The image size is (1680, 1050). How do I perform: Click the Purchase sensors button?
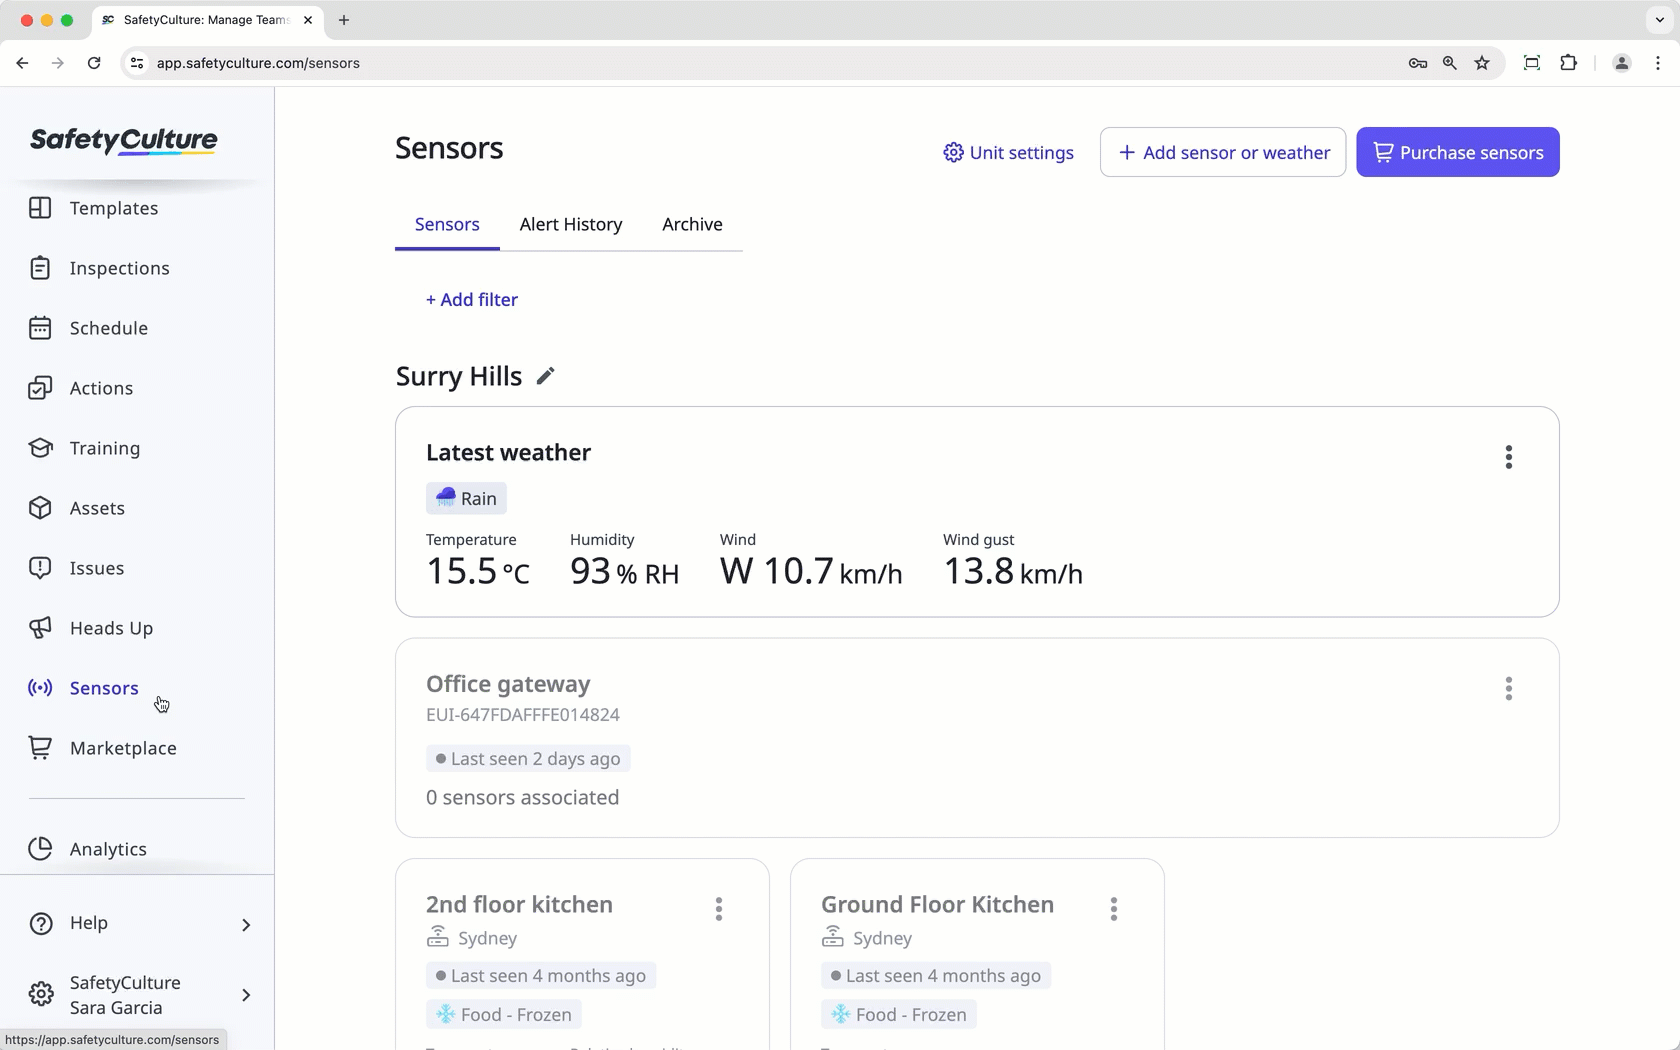[x=1457, y=152]
